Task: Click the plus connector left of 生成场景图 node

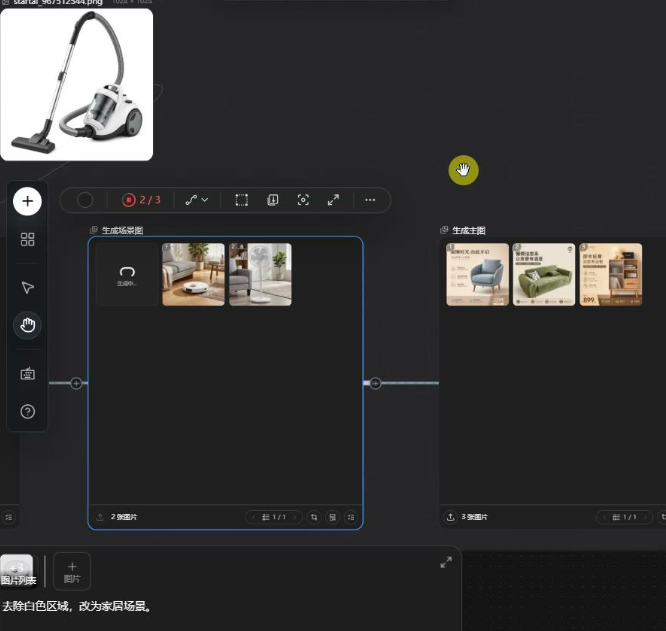Action: point(76,383)
